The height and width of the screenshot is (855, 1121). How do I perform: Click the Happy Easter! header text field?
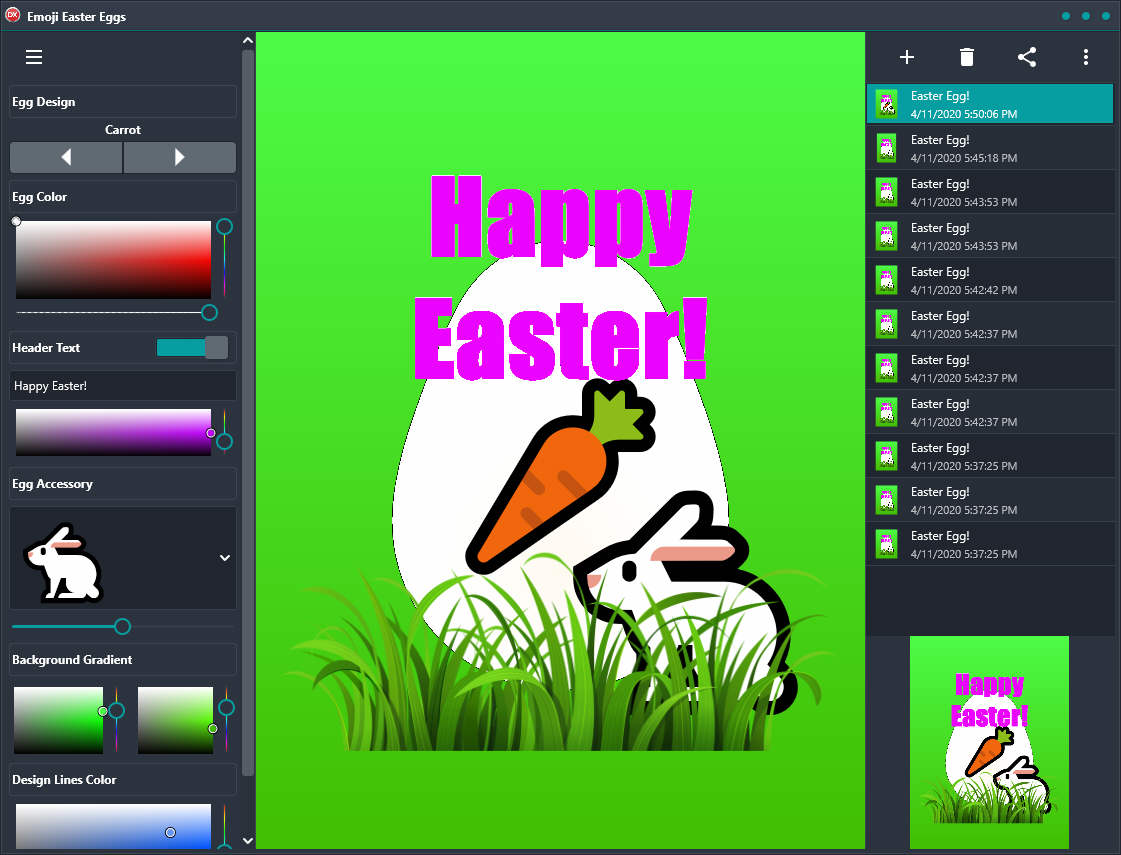point(123,386)
